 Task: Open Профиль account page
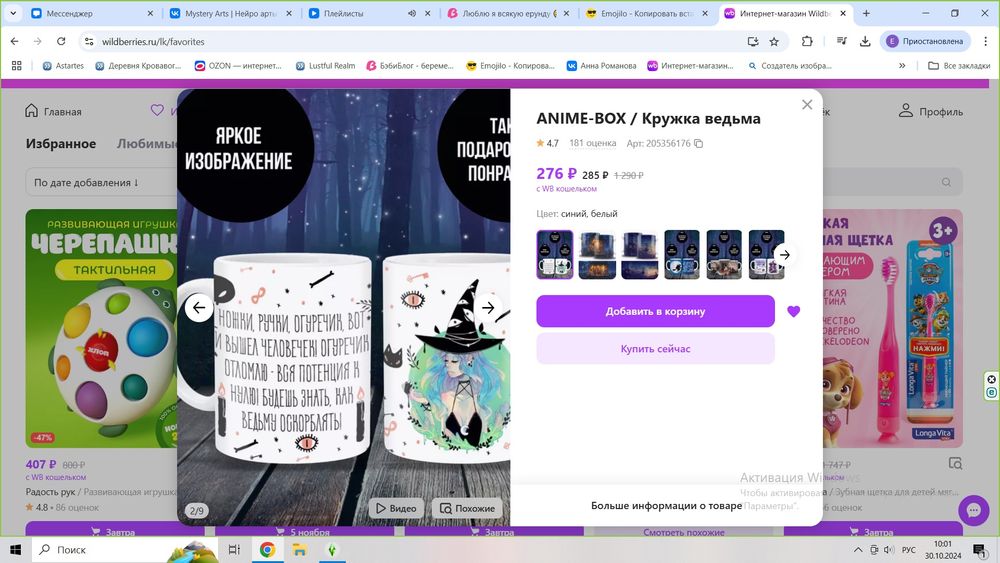(x=930, y=111)
